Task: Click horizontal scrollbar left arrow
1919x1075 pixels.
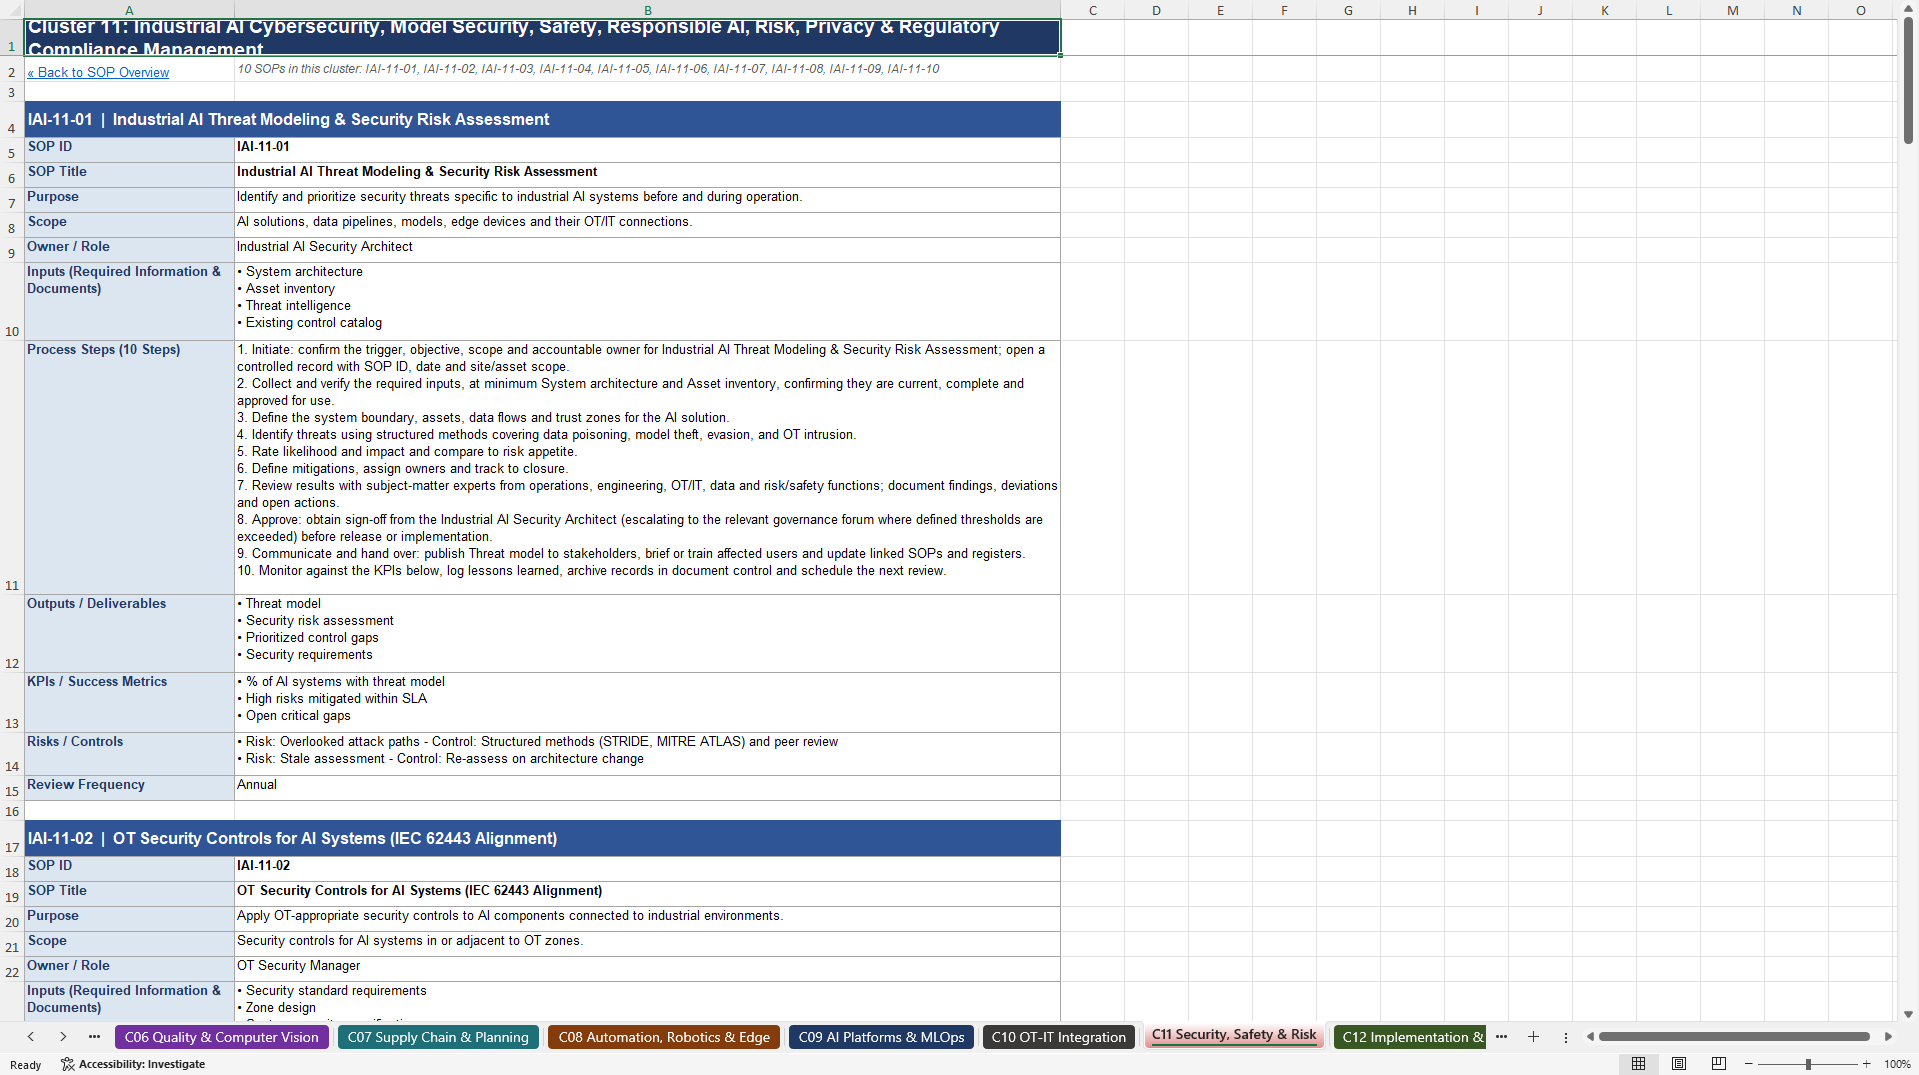Action: pos(1590,1037)
